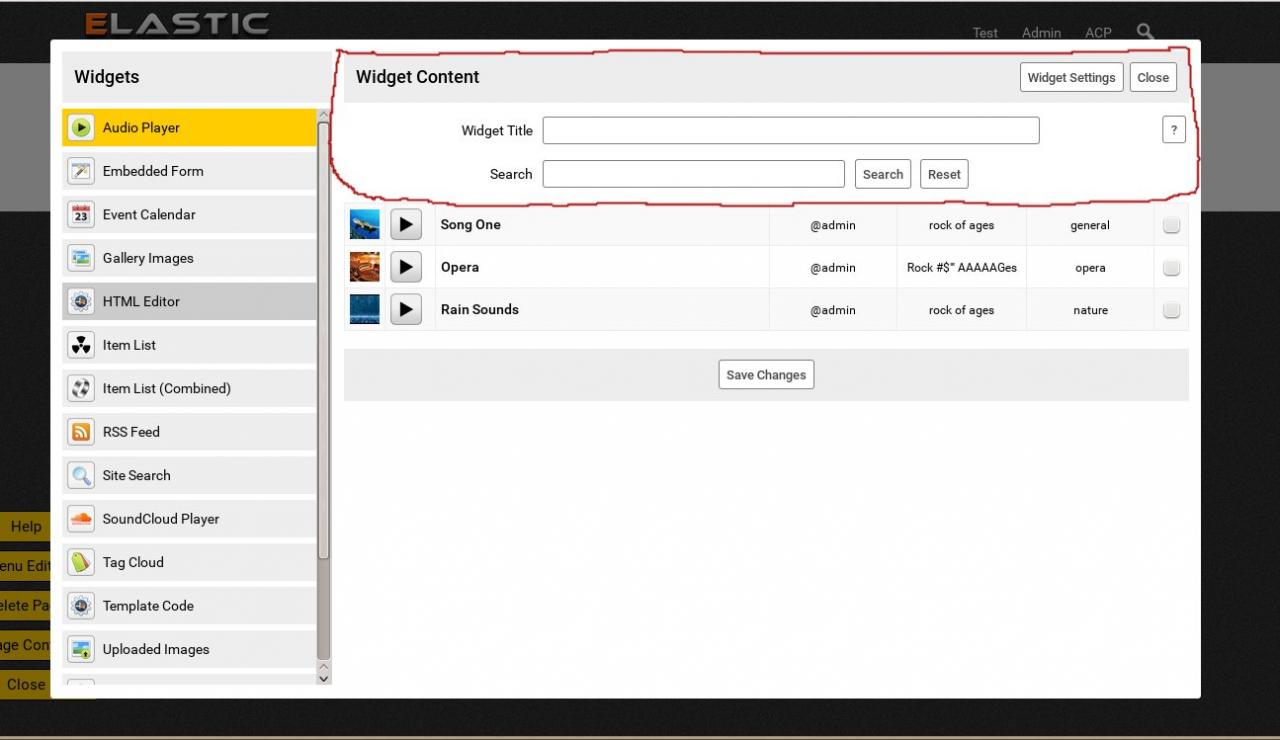Select the Audio Player widget icon
This screenshot has width=1280, height=740.
[x=81, y=128]
